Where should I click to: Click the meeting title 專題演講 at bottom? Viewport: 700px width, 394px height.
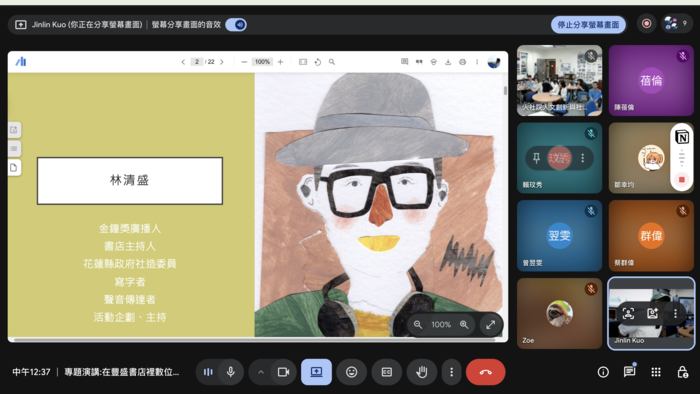click(121, 372)
